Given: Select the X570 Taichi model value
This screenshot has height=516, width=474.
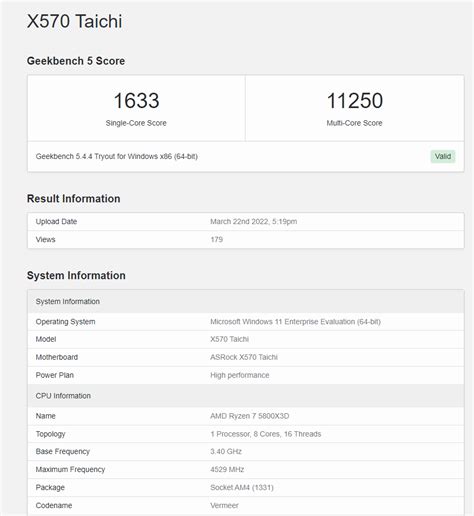Looking at the screenshot, I should pyautogui.click(x=229, y=339).
